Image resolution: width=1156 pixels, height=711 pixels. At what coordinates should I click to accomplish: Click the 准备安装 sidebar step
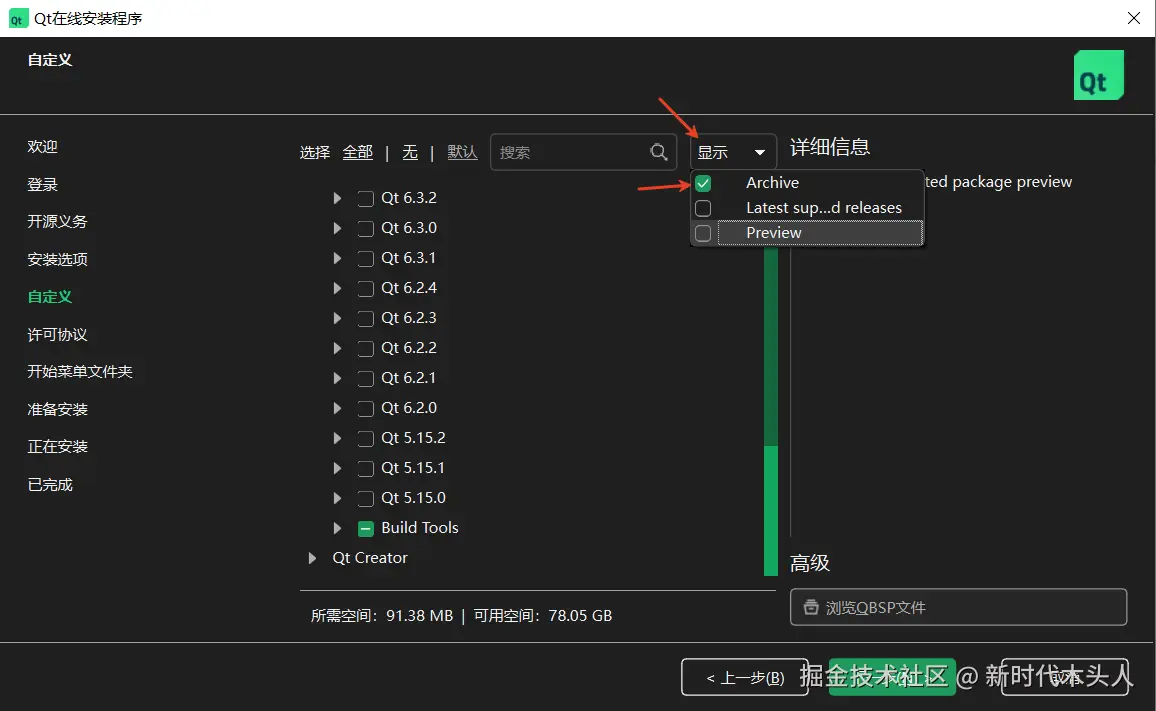tap(58, 409)
